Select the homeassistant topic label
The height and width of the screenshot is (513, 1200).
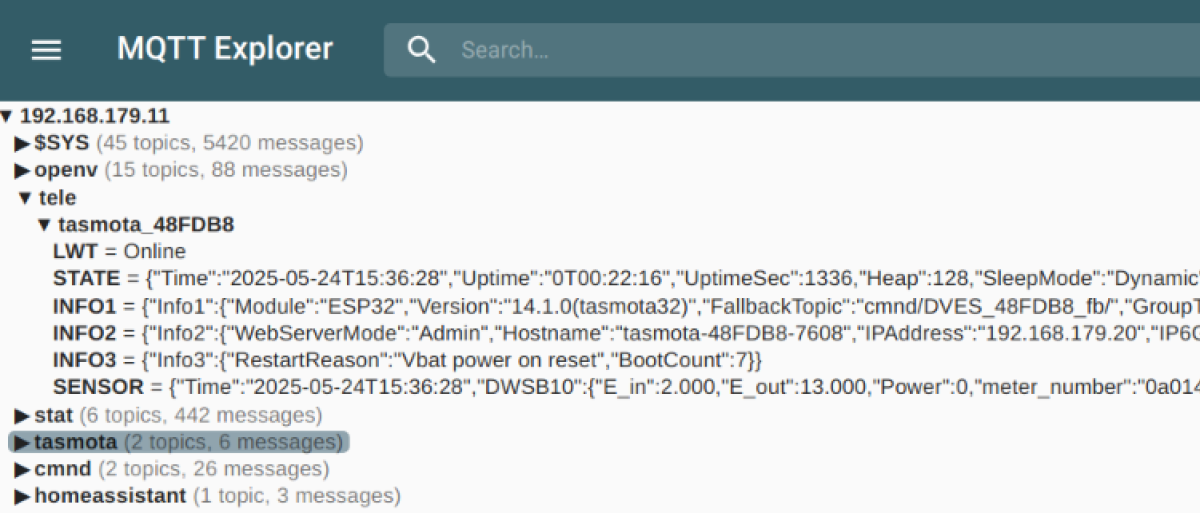point(110,496)
